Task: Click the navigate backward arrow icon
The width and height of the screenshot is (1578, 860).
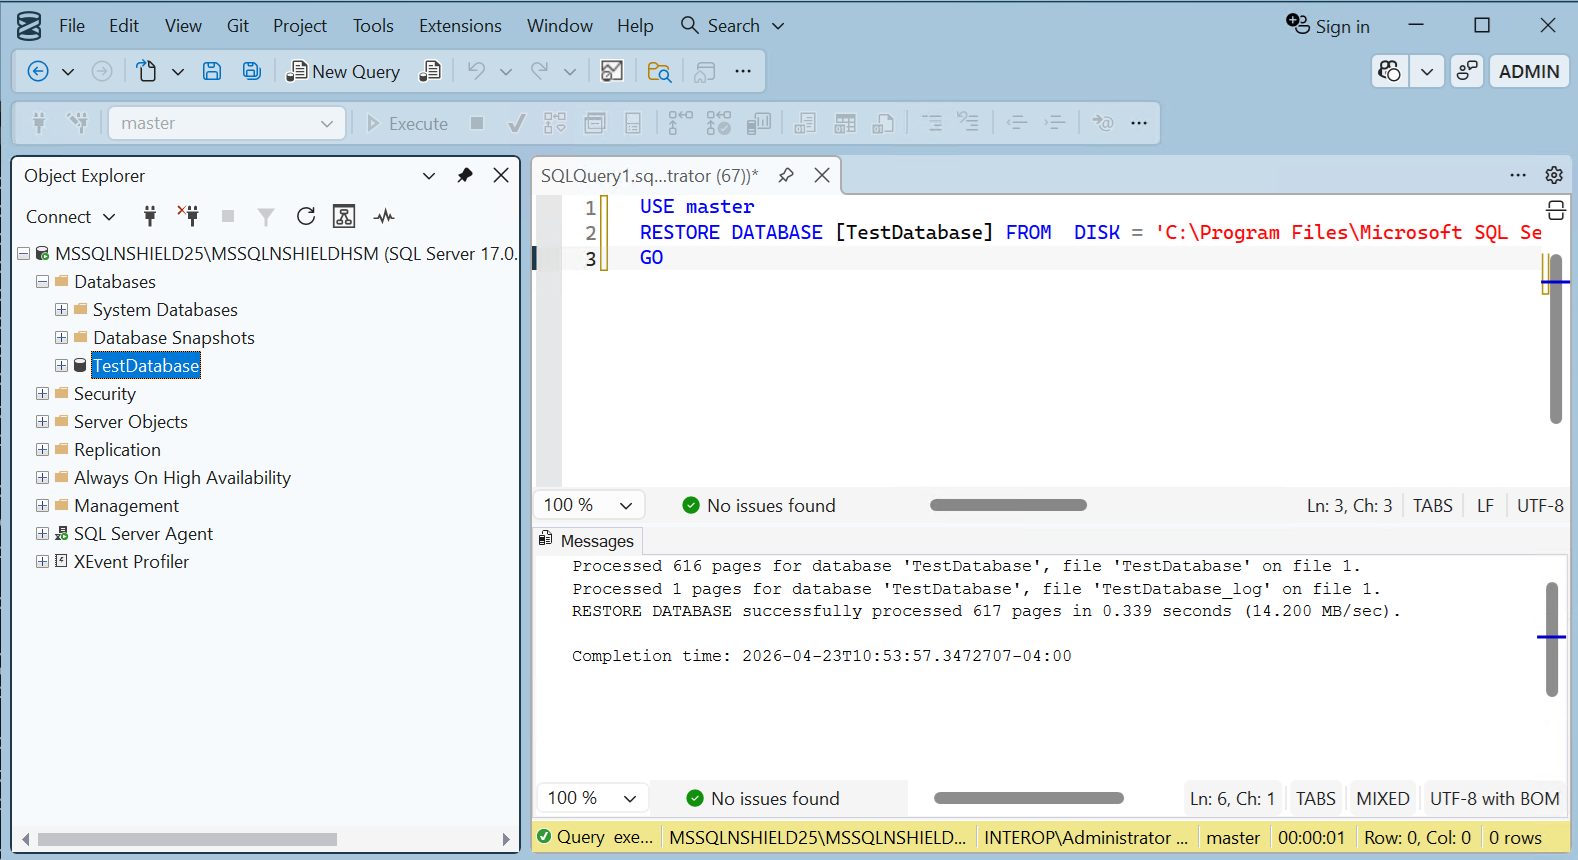Action: click(x=38, y=71)
